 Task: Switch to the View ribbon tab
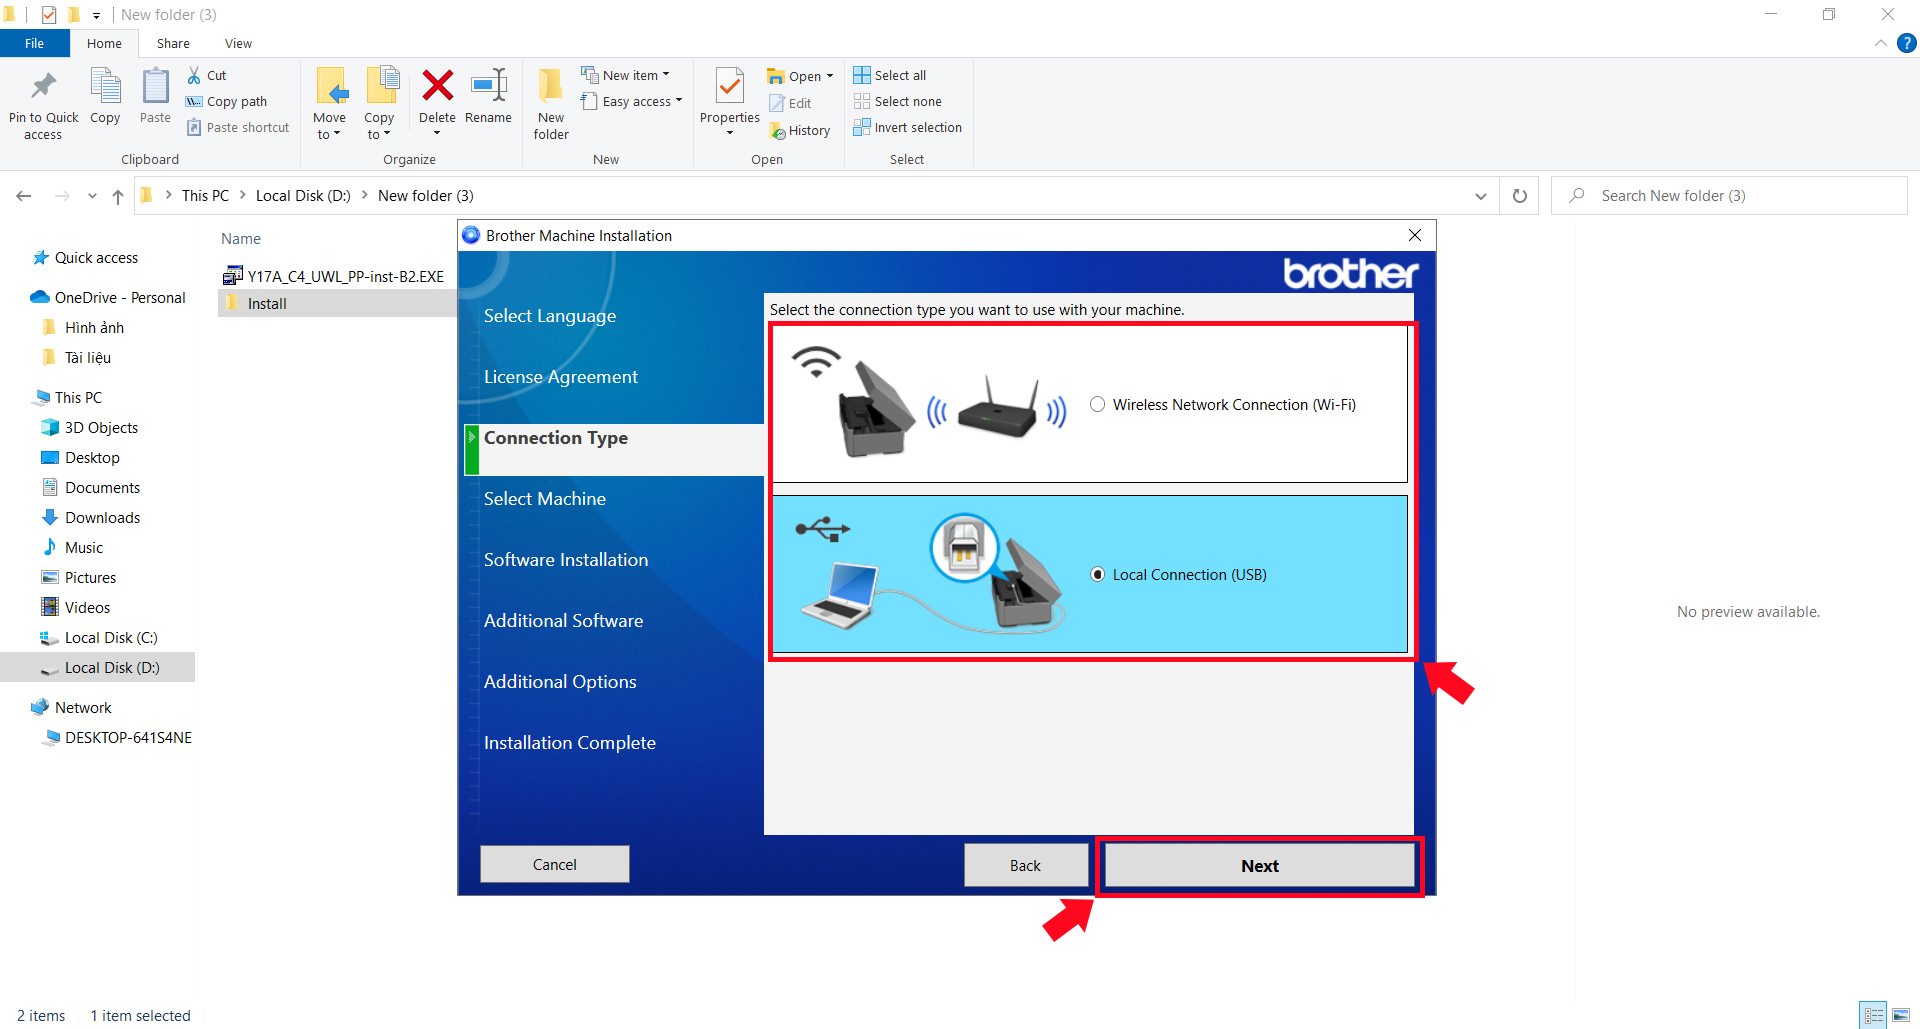pos(238,43)
